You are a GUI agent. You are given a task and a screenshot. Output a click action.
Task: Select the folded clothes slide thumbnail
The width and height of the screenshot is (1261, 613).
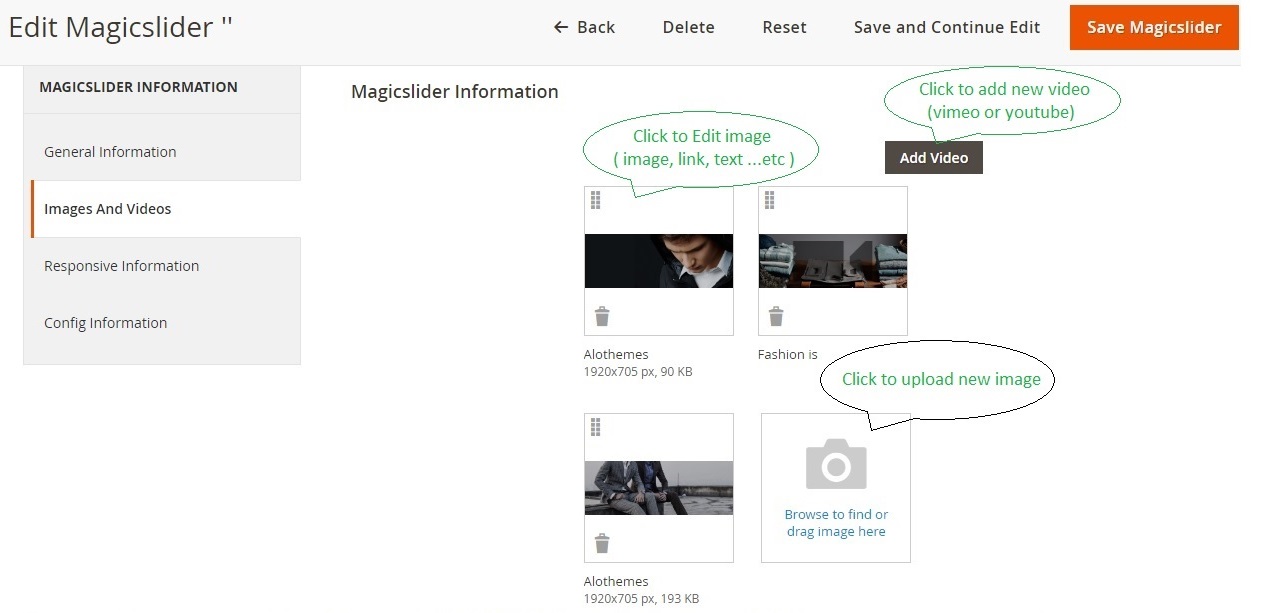coord(832,261)
